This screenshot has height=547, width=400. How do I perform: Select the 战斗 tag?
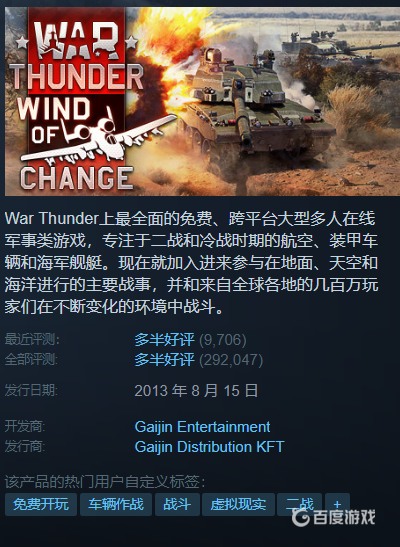pos(177,504)
